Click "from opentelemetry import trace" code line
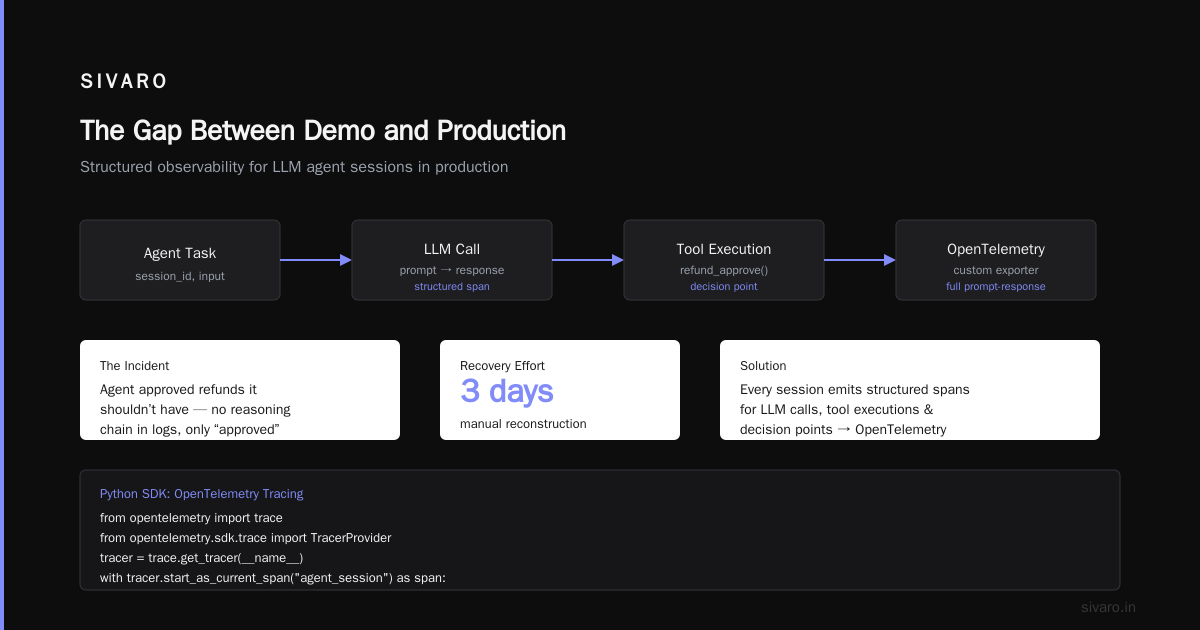This screenshot has width=1200, height=630. [x=192, y=518]
